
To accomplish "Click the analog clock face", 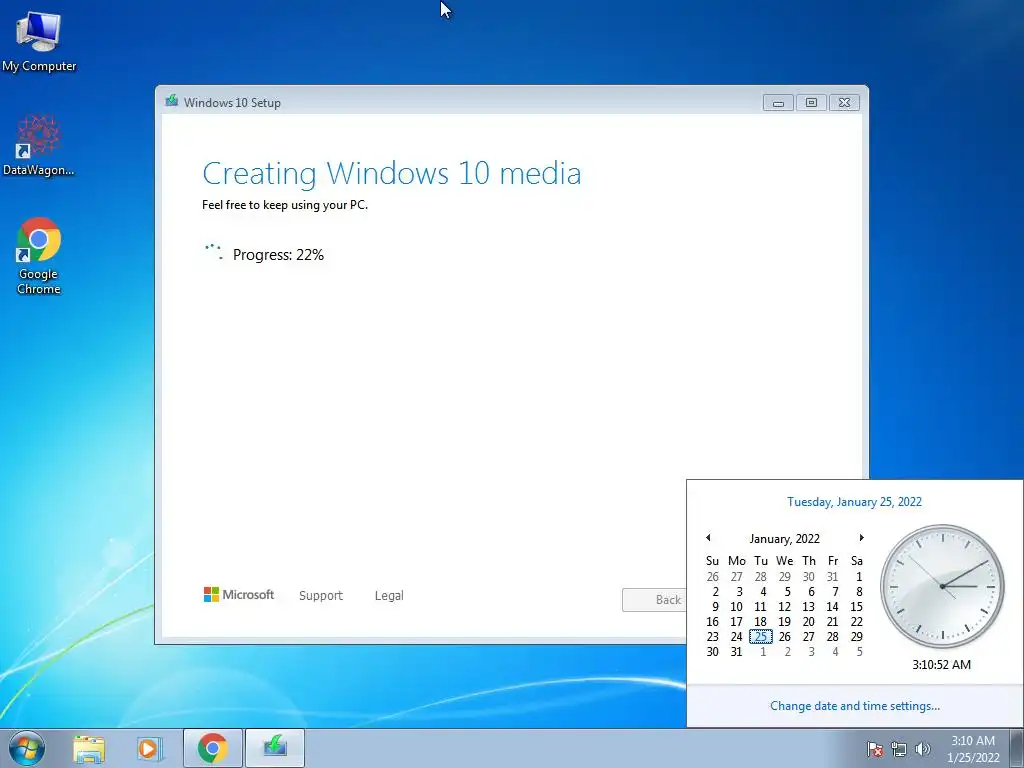I will [942, 586].
